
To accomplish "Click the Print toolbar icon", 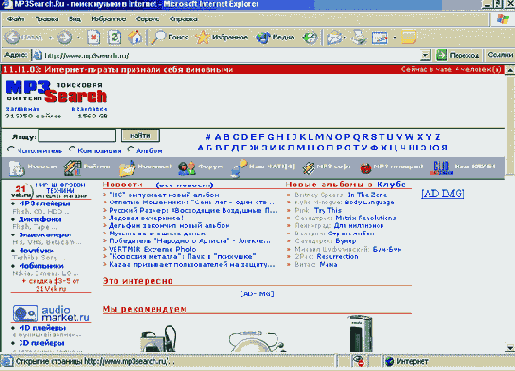I will click(x=359, y=37).
